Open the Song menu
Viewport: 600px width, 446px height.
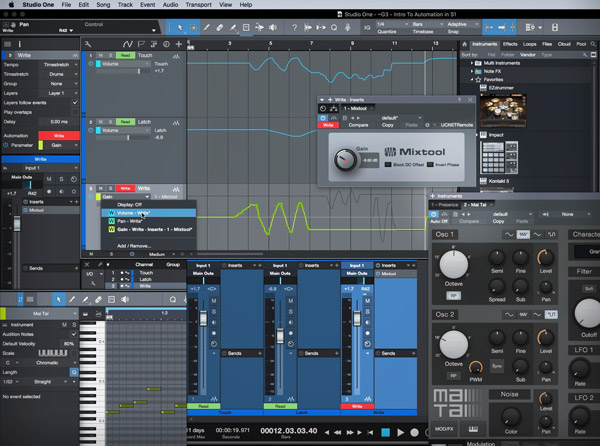coord(103,5)
